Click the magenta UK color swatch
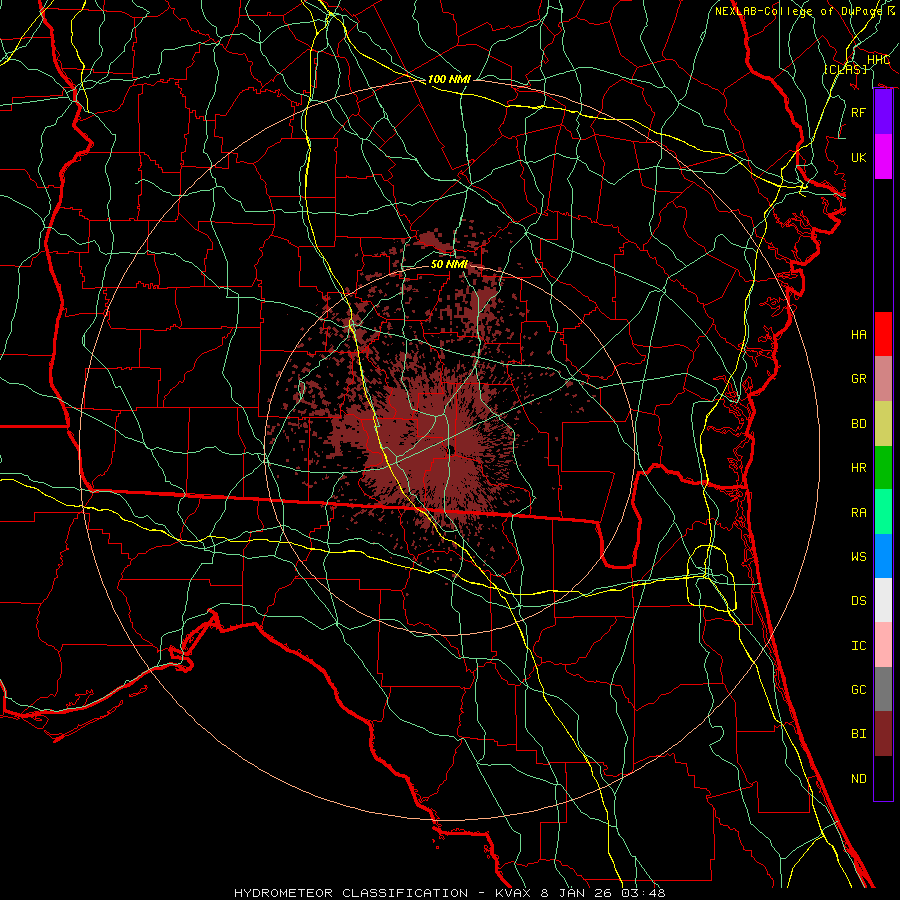900x900 pixels. [883, 157]
